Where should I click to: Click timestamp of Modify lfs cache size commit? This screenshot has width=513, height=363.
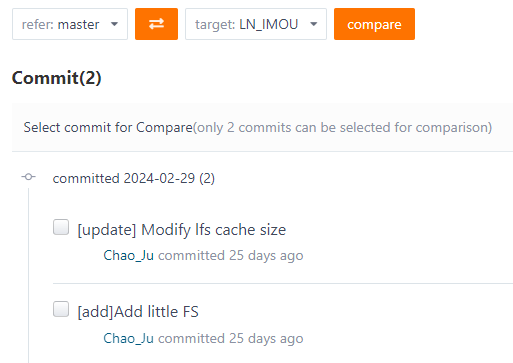pos(231,256)
